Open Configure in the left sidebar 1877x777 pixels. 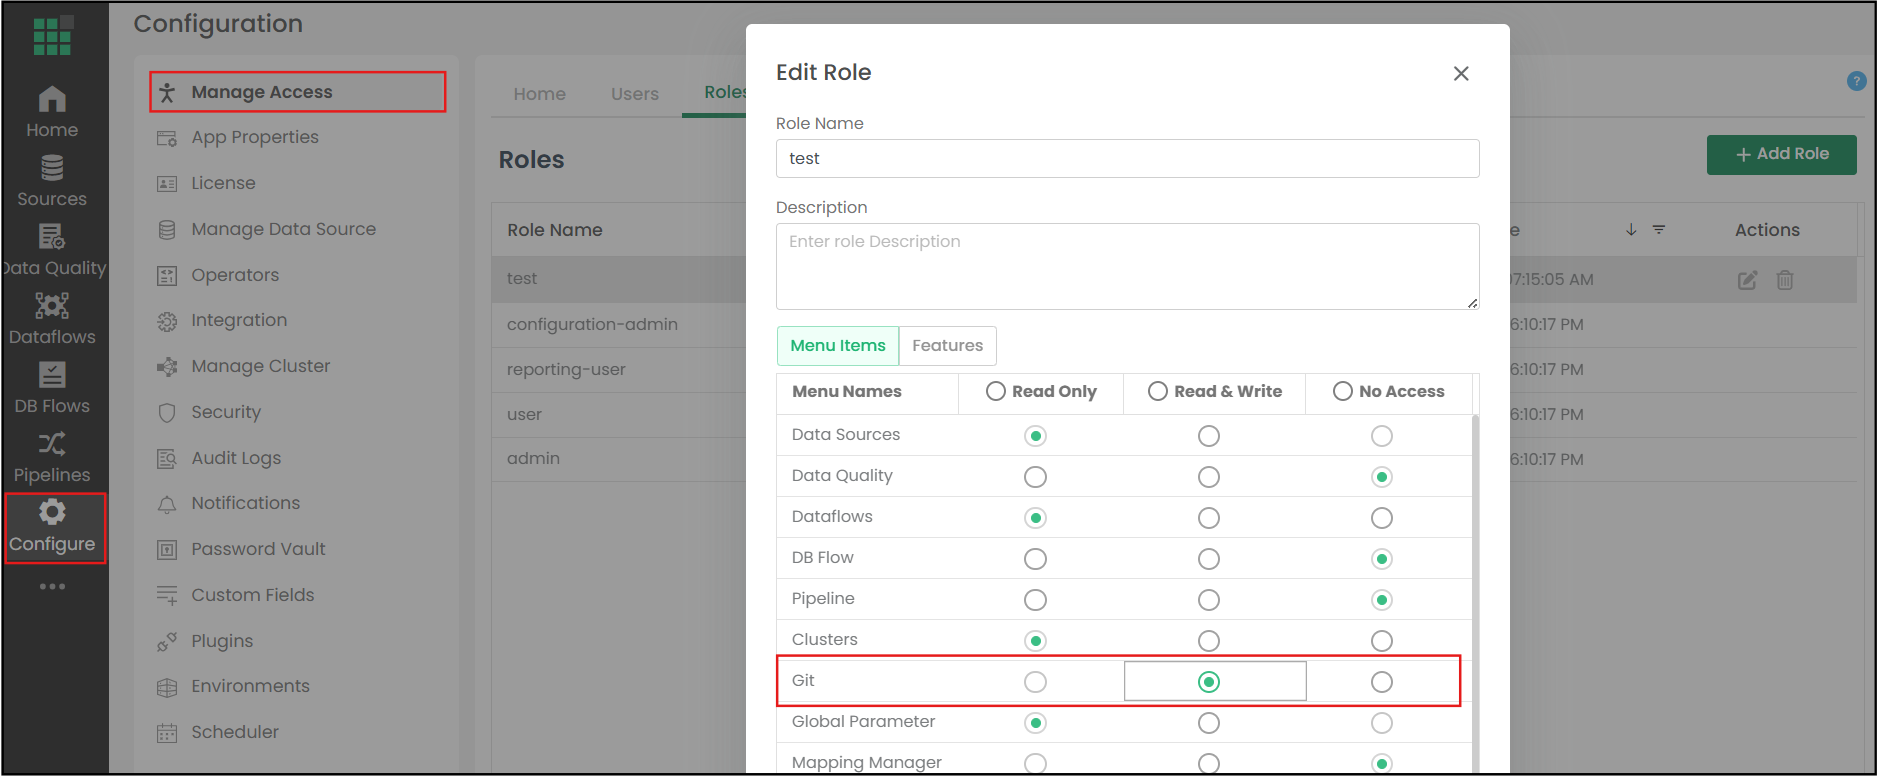[x=52, y=527]
